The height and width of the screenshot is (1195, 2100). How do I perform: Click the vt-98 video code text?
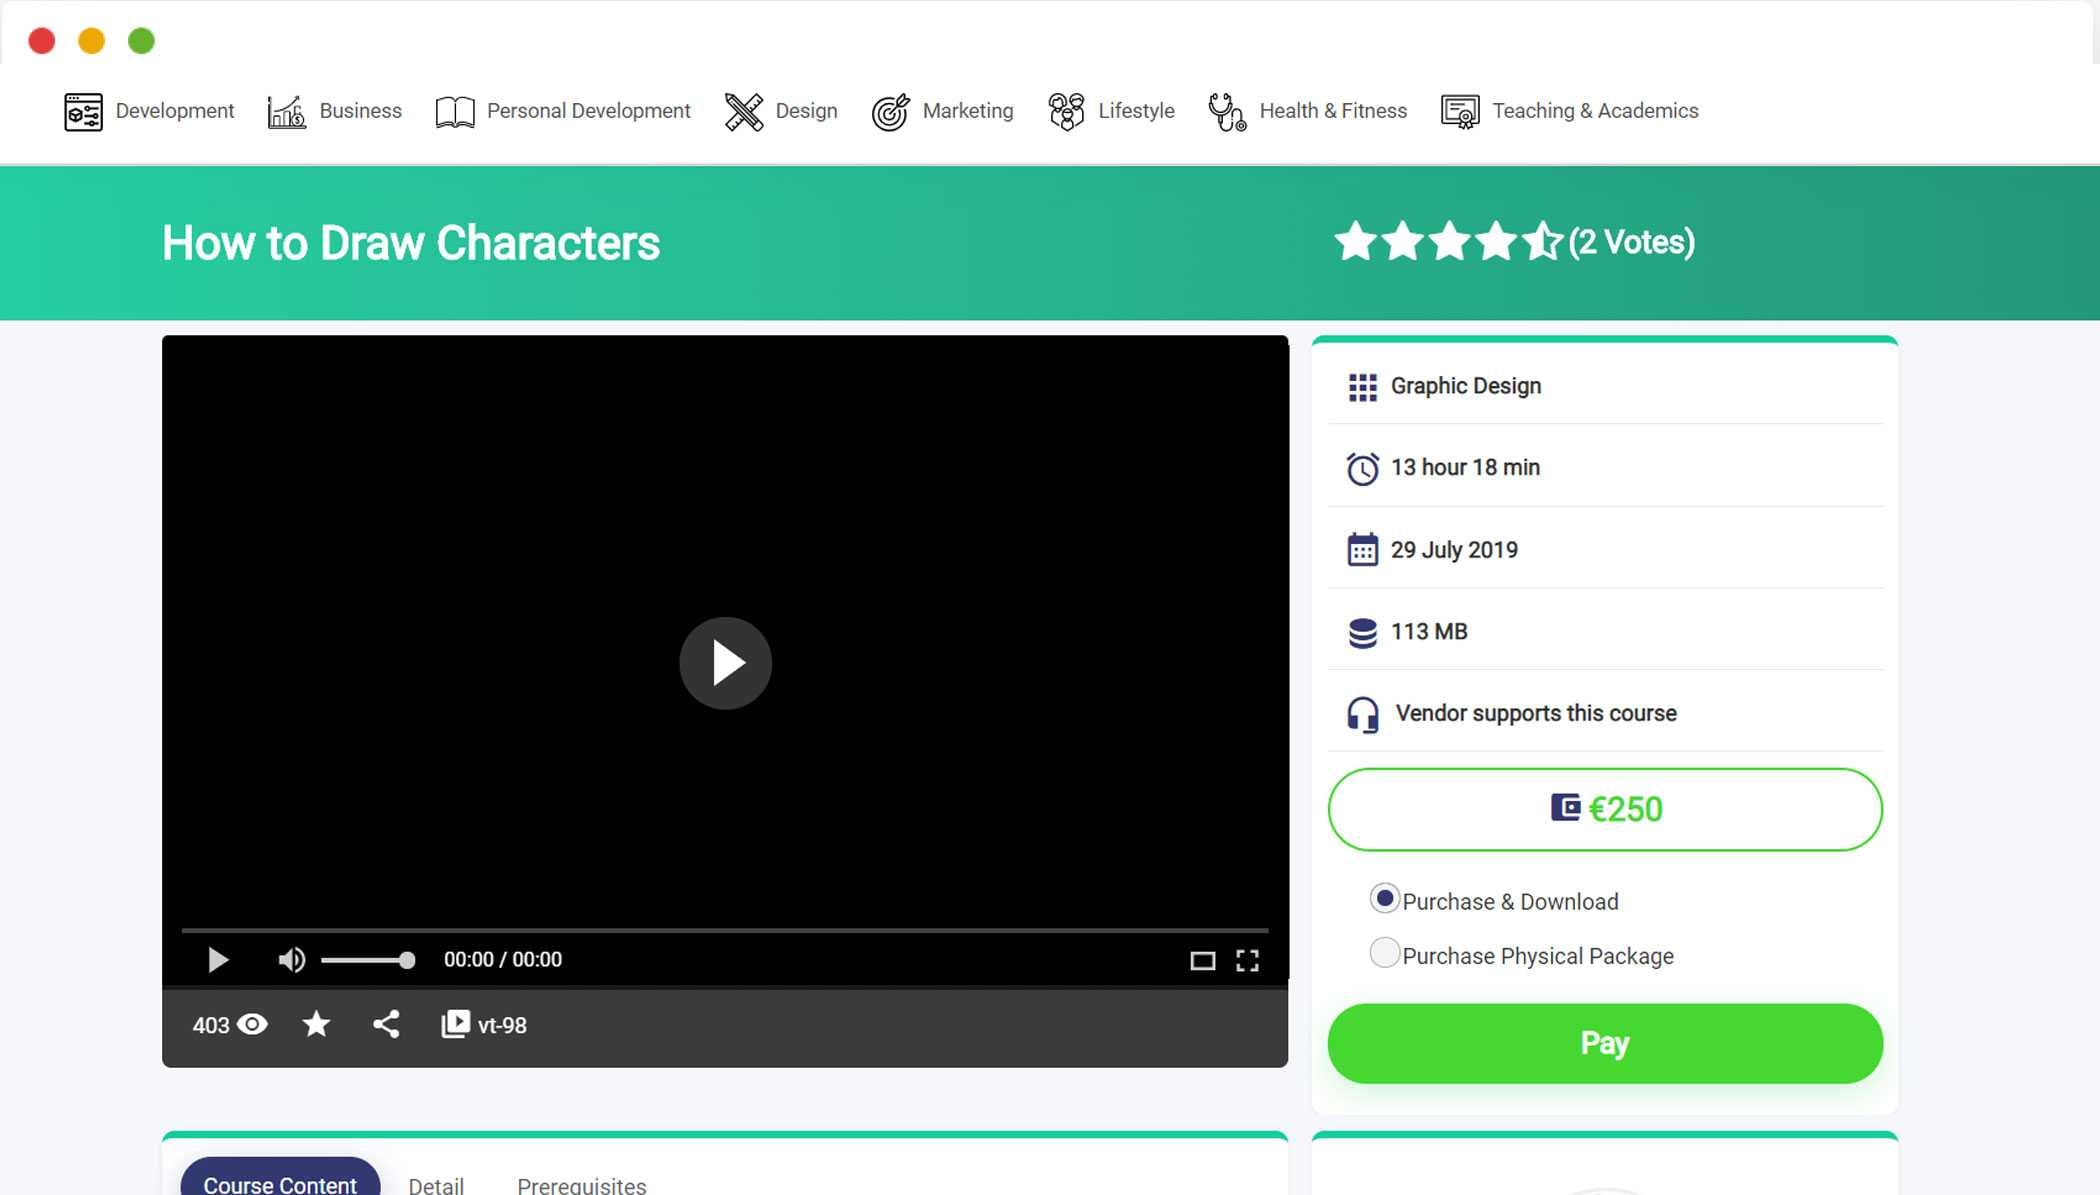pyautogui.click(x=502, y=1026)
